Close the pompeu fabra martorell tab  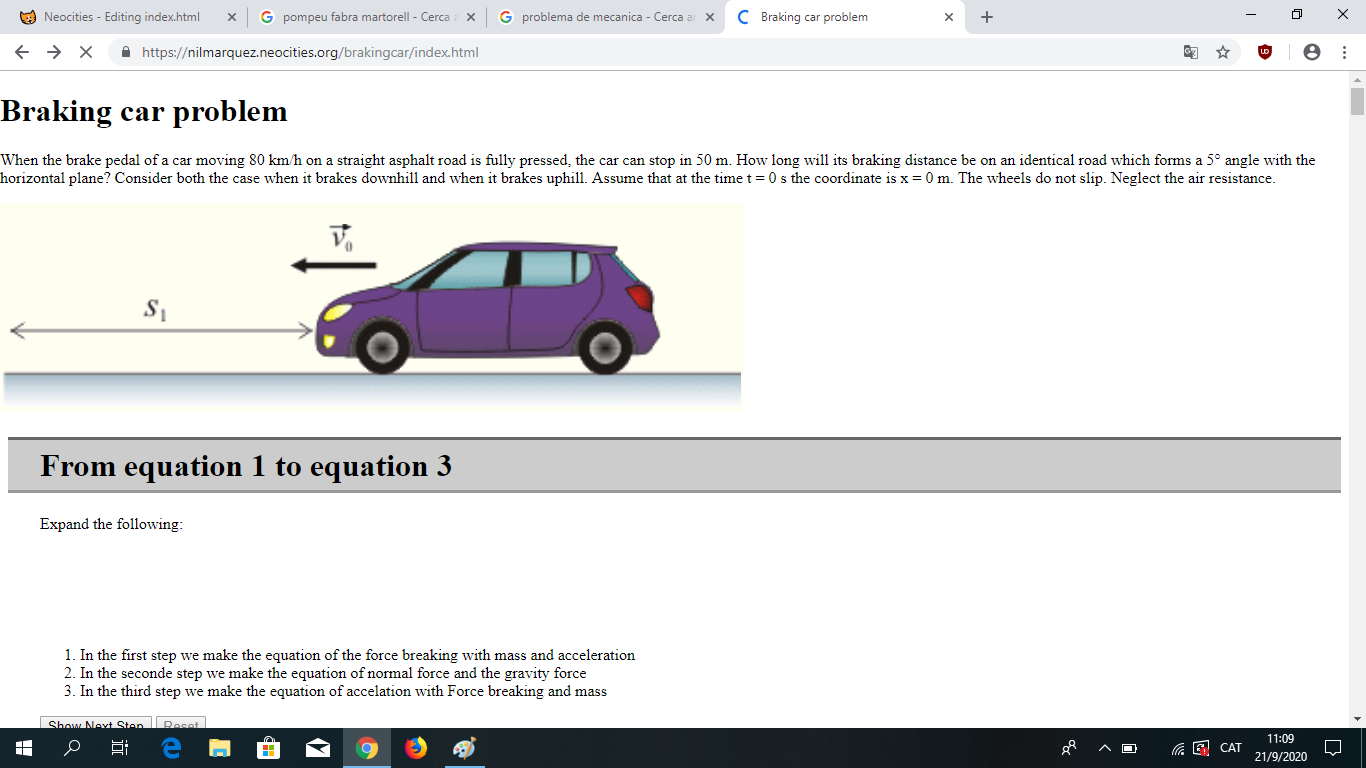(x=470, y=17)
